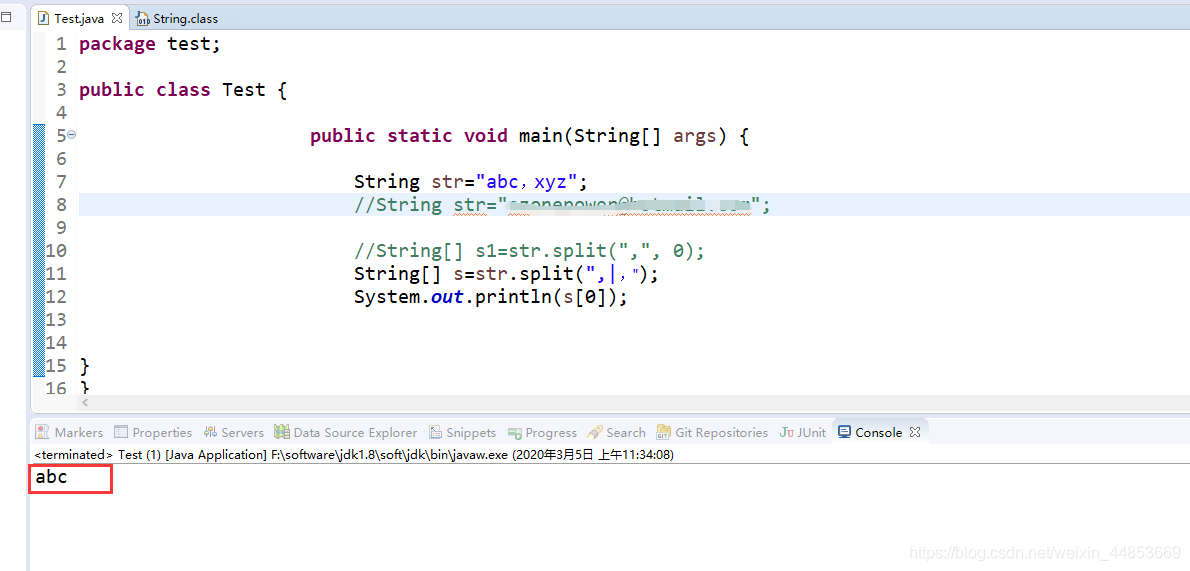Viewport: 1190px width, 571px height.
Task: Click the Git Repositories view icon
Action: click(x=664, y=433)
